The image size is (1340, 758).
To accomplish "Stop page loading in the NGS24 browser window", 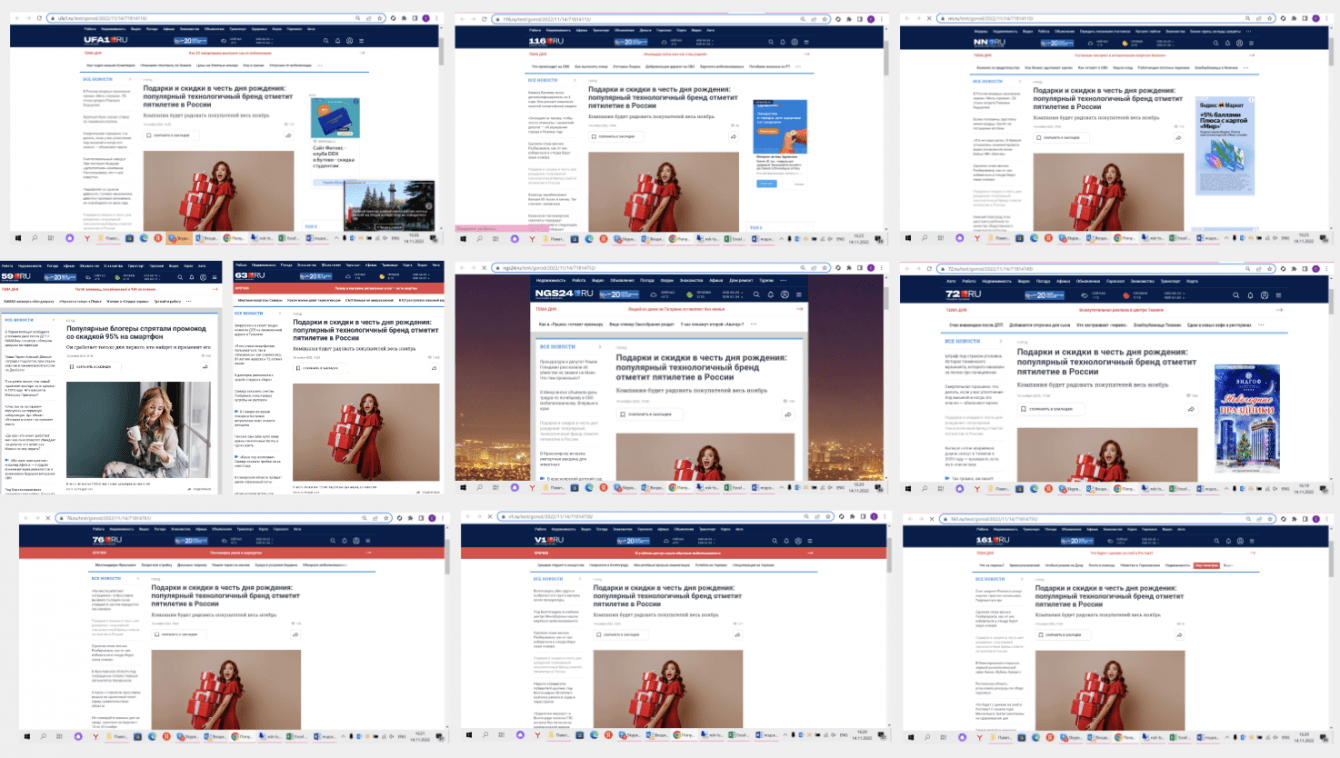I will pos(484,268).
